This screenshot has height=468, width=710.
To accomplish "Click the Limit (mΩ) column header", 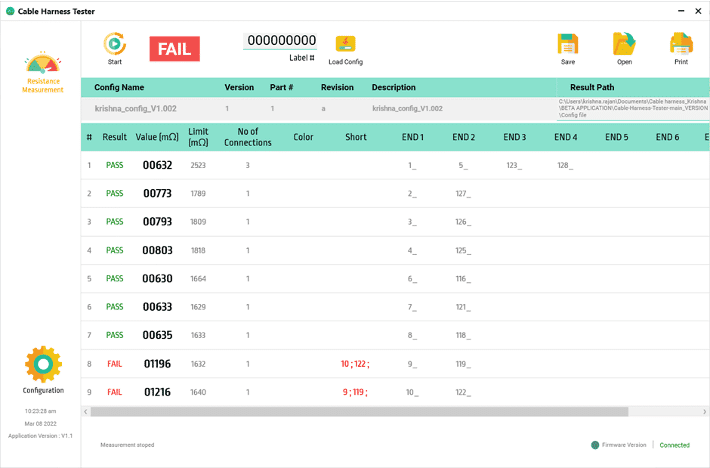I will 198,137.
